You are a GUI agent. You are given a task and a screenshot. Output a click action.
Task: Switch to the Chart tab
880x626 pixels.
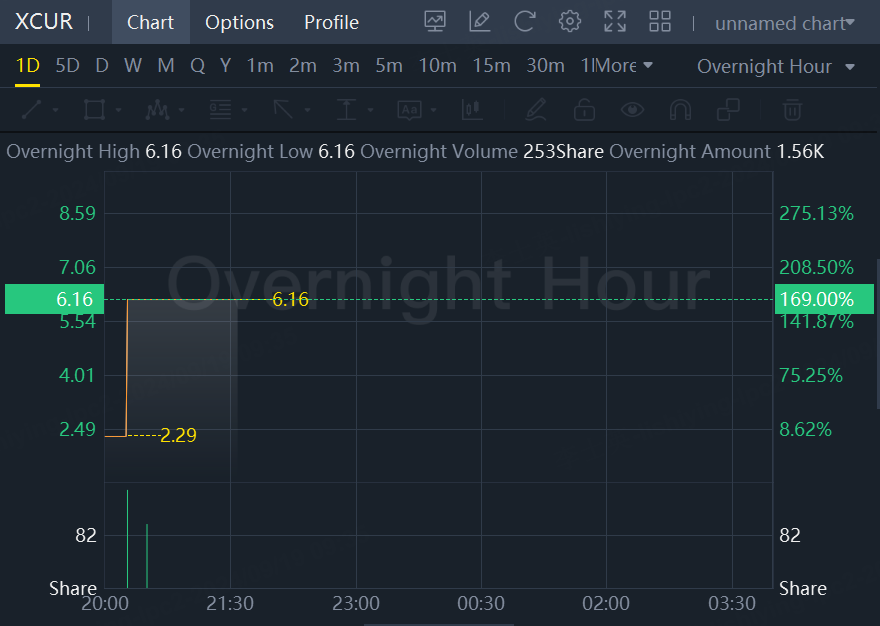click(x=150, y=22)
